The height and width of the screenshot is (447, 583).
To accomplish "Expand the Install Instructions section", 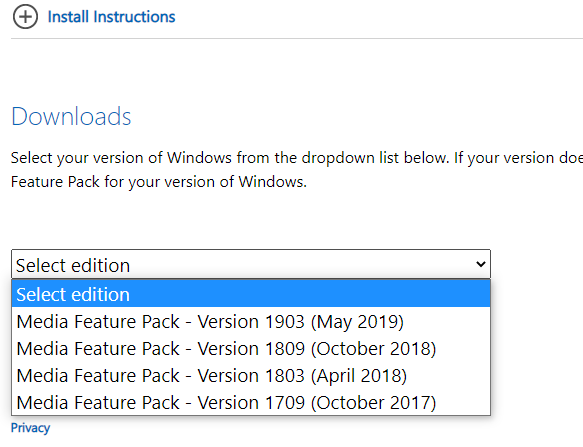I will (94, 17).
